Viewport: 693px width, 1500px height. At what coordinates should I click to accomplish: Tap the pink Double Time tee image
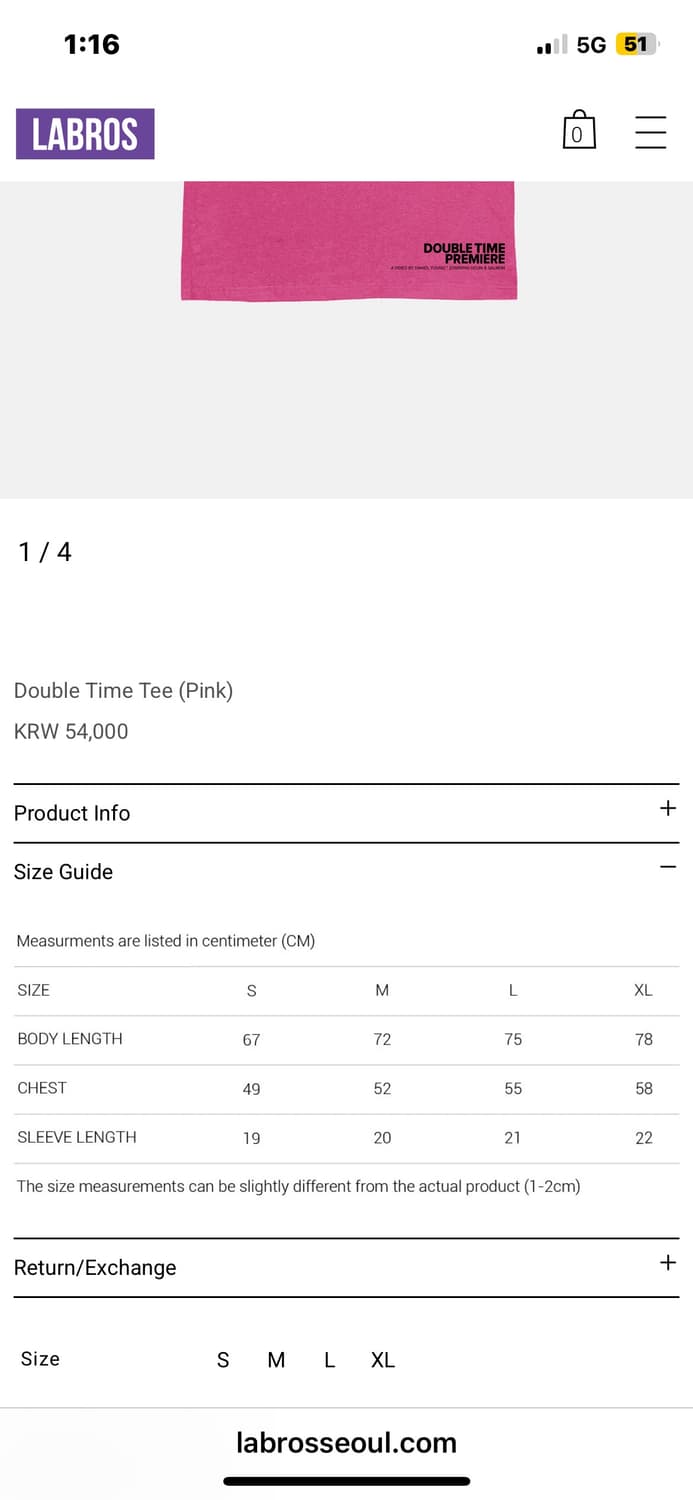(348, 241)
